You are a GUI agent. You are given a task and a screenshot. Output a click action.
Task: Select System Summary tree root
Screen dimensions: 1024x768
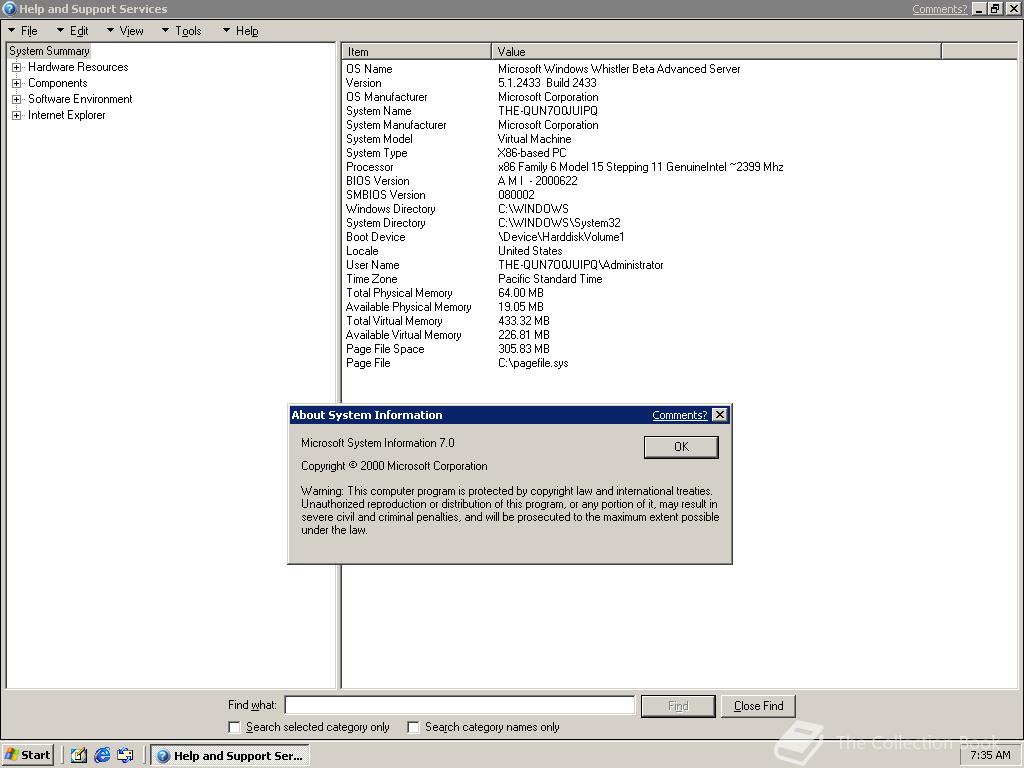pos(50,51)
